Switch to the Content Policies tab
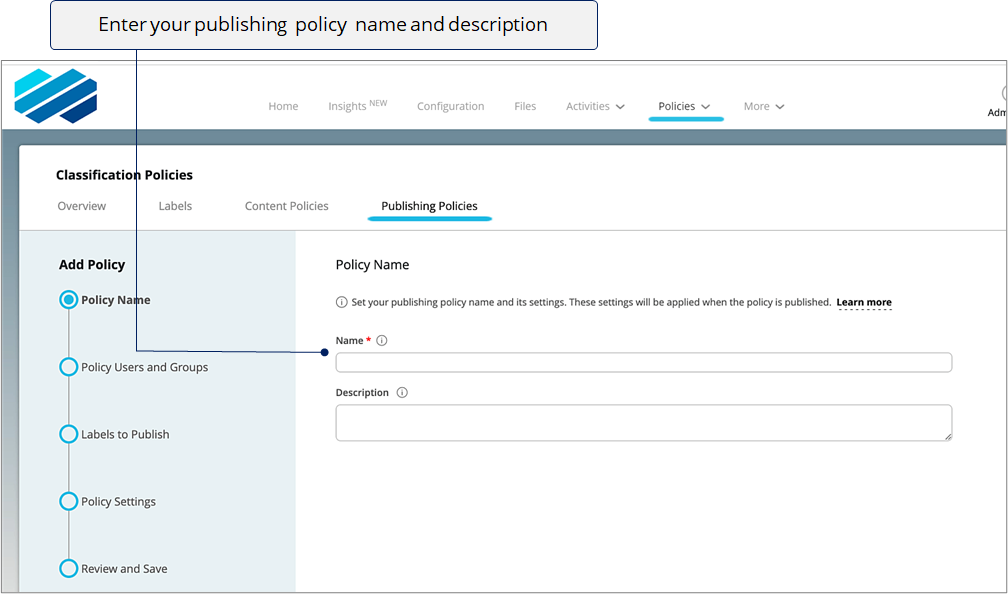This screenshot has height=594, width=1008. click(286, 206)
